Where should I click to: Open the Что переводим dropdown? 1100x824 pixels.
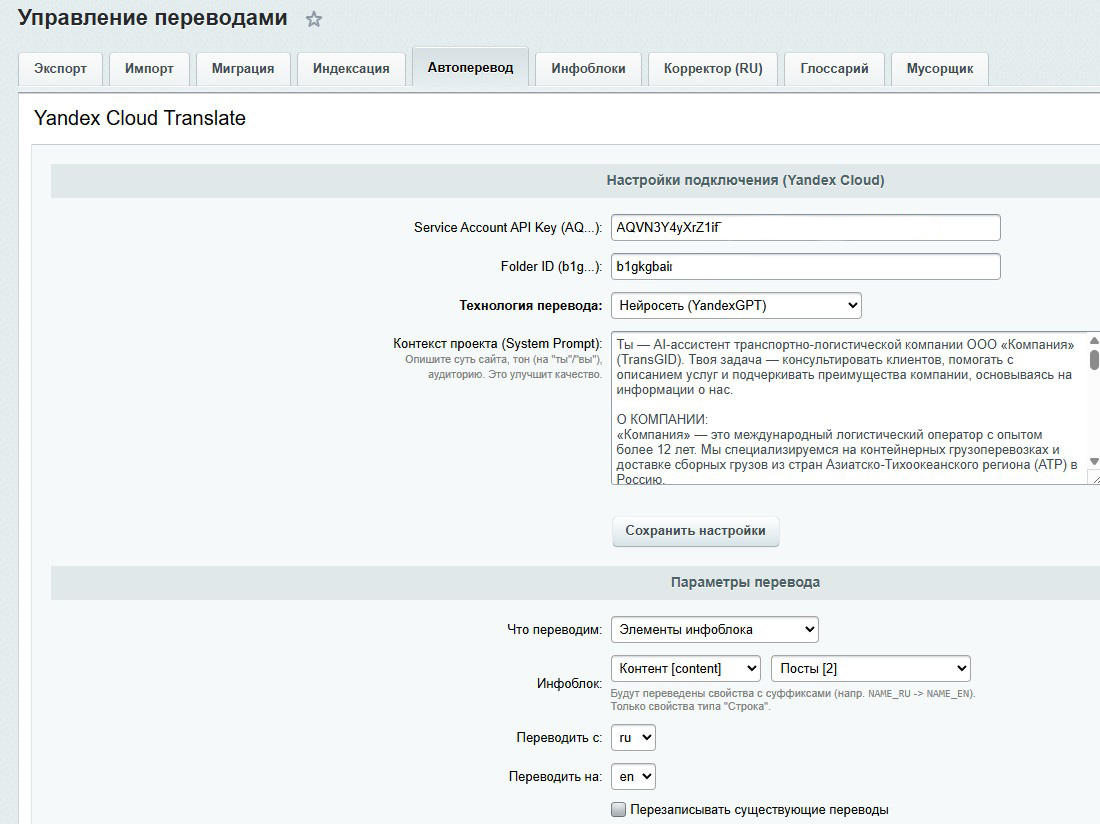[x=714, y=629]
